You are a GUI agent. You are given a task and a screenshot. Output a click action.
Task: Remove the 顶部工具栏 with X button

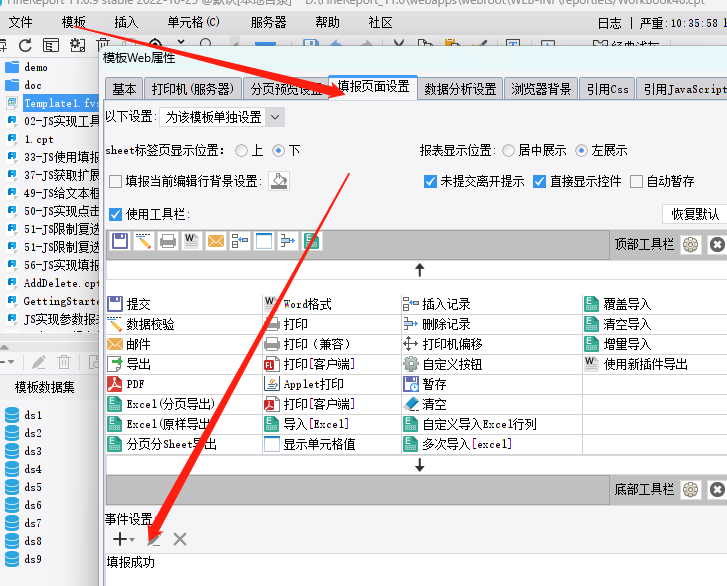click(x=717, y=244)
